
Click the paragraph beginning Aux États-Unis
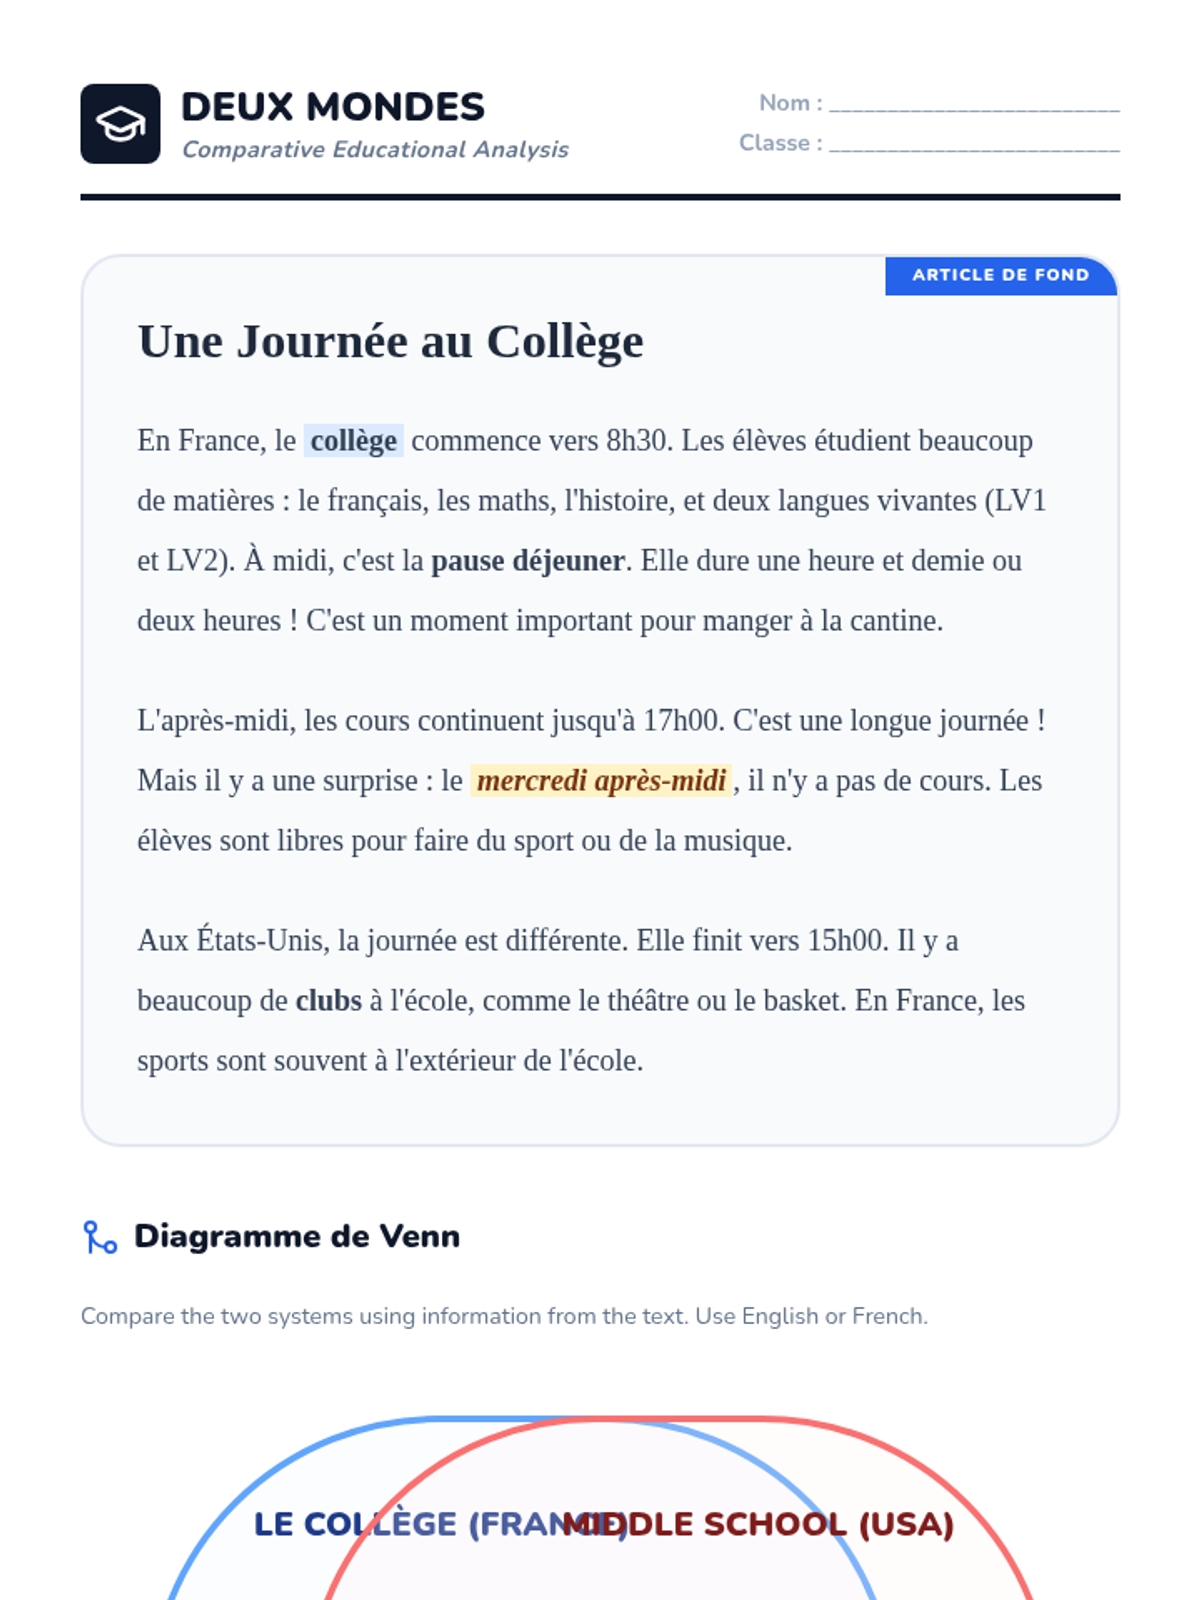point(581,1001)
